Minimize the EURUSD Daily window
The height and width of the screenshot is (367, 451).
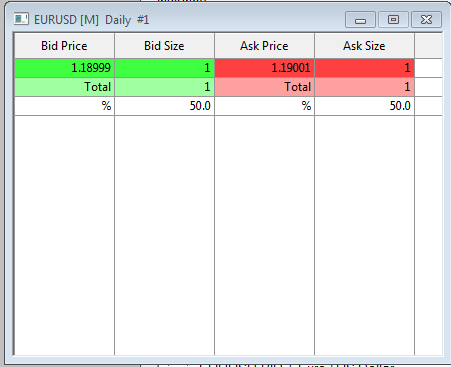pyautogui.click(x=360, y=20)
